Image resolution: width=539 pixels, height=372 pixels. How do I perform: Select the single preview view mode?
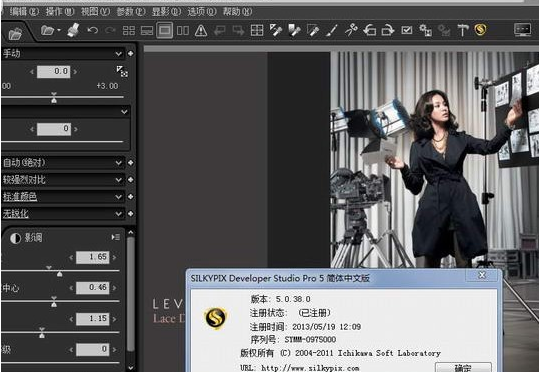165,30
